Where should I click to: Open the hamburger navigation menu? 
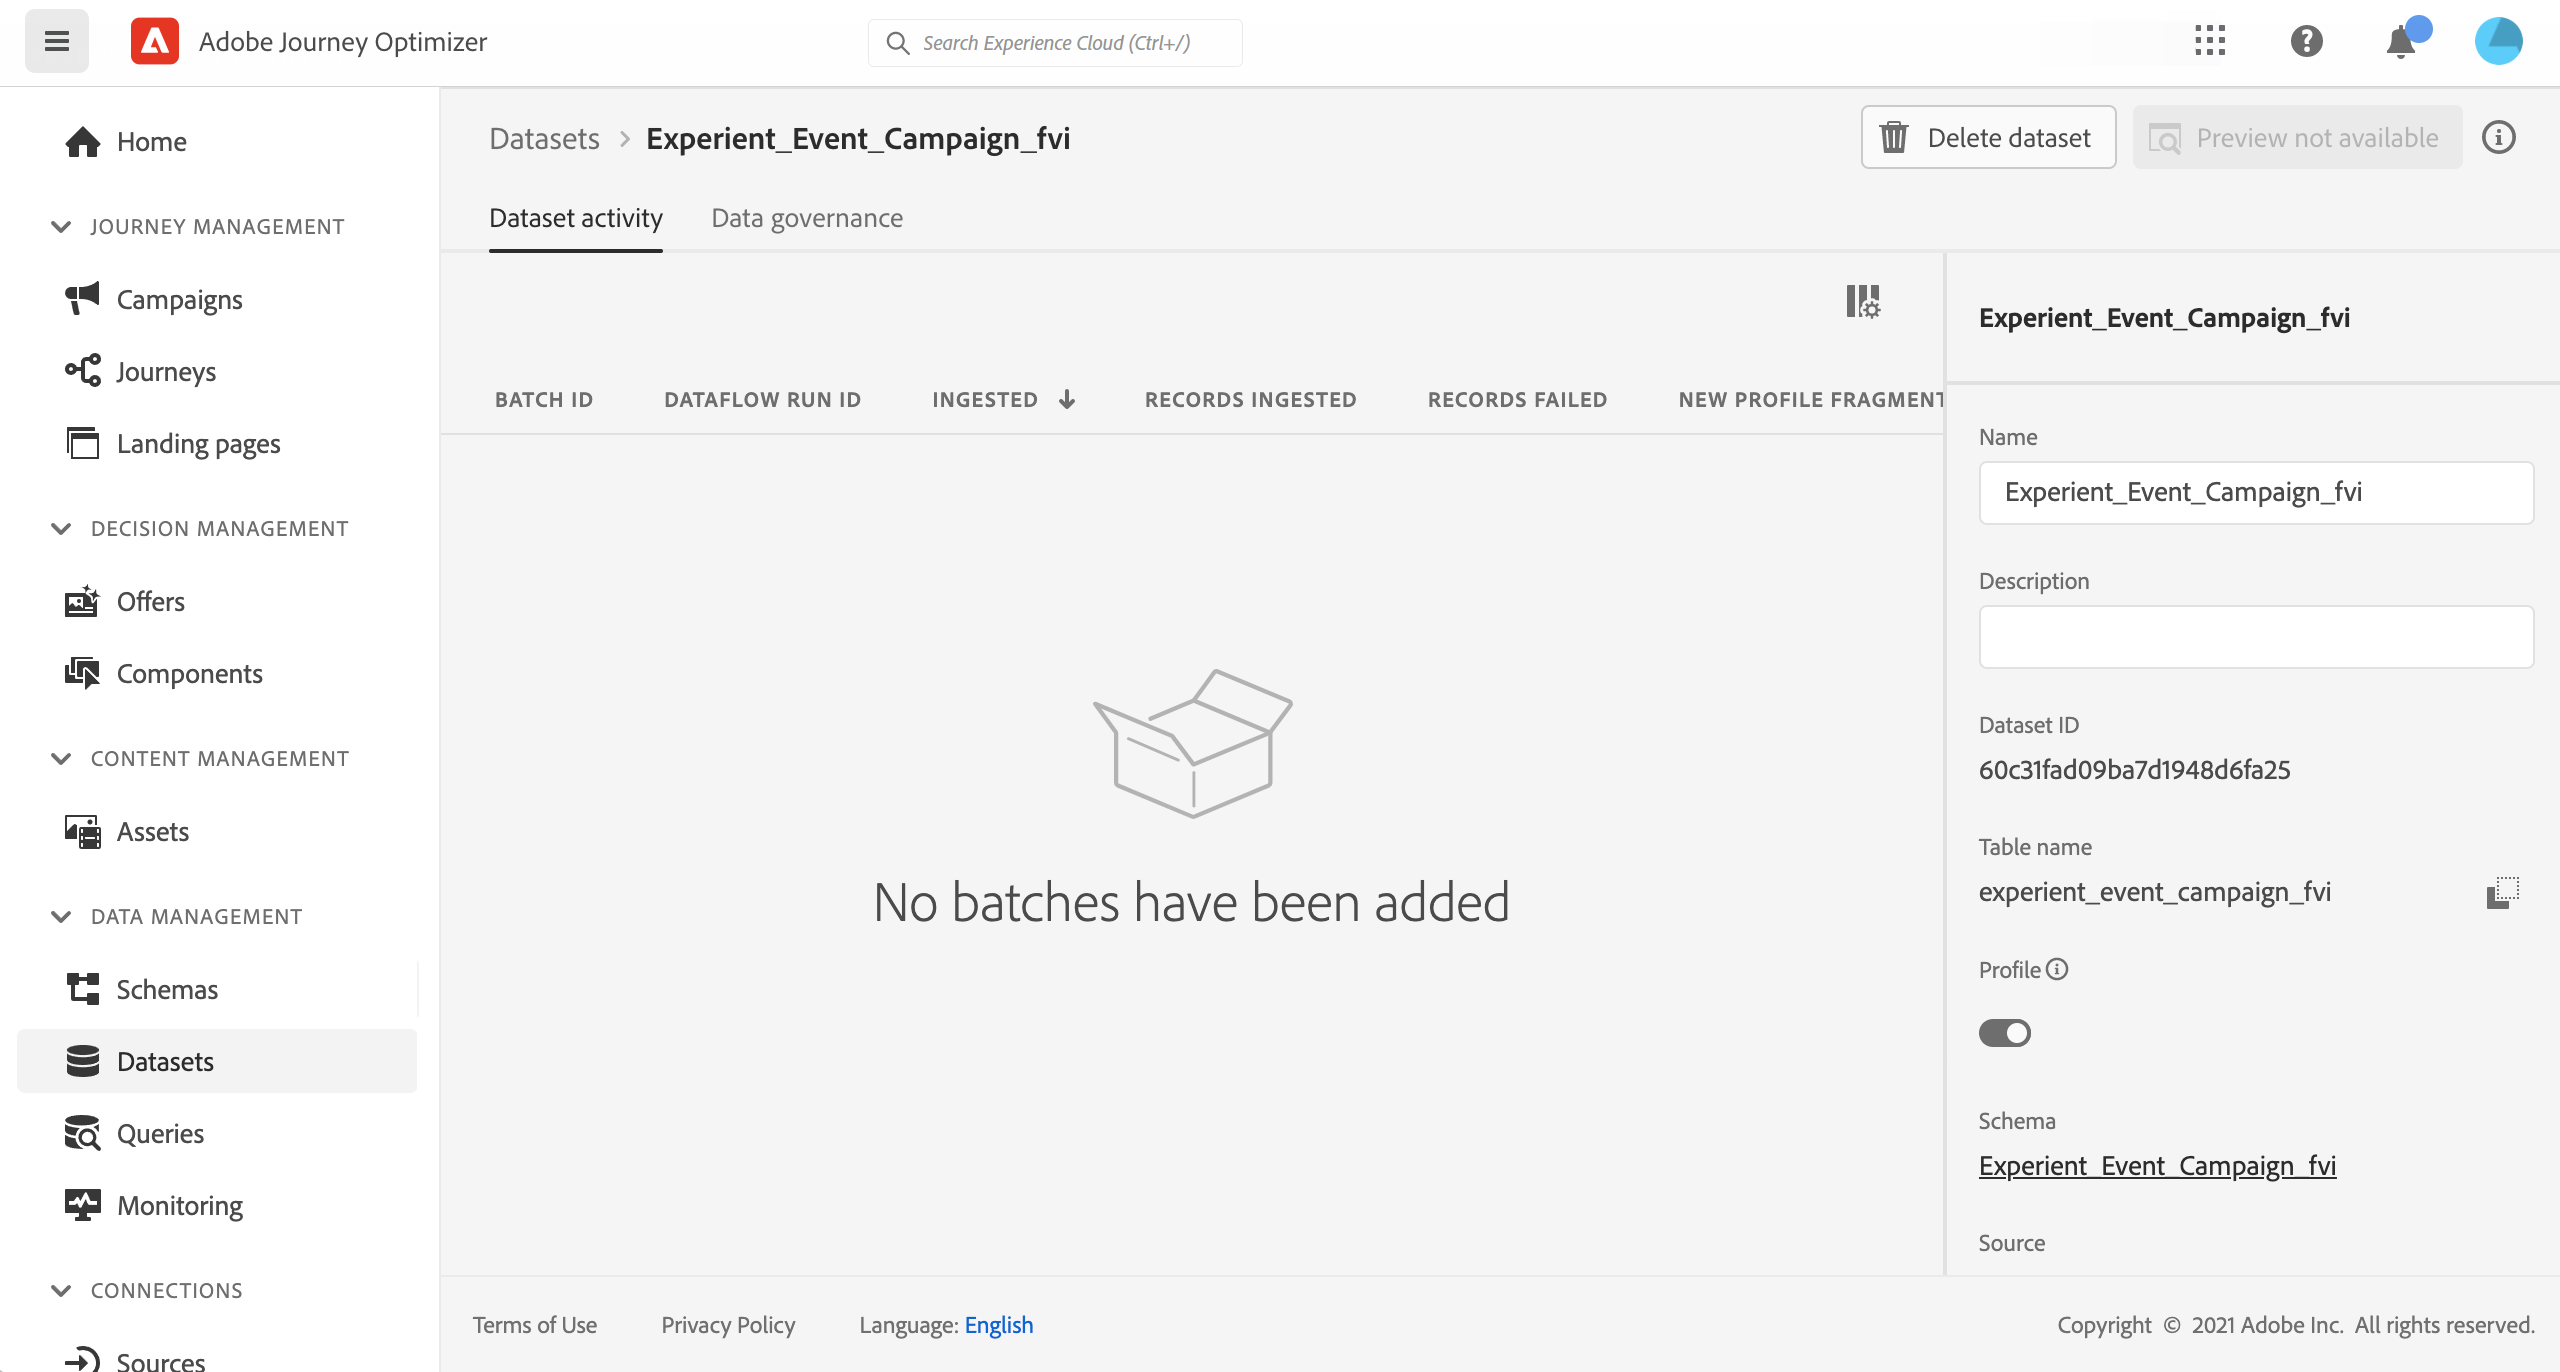click(57, 41)
